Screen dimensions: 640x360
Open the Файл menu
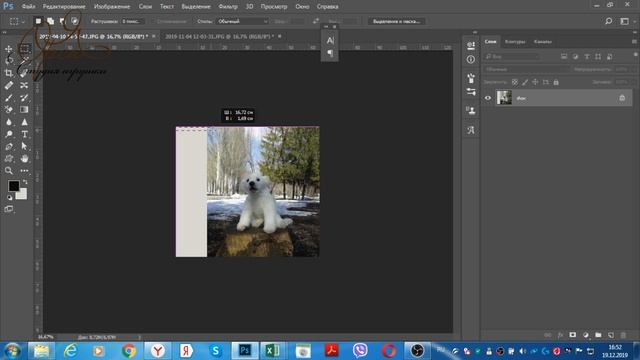[x=28, y=7]
